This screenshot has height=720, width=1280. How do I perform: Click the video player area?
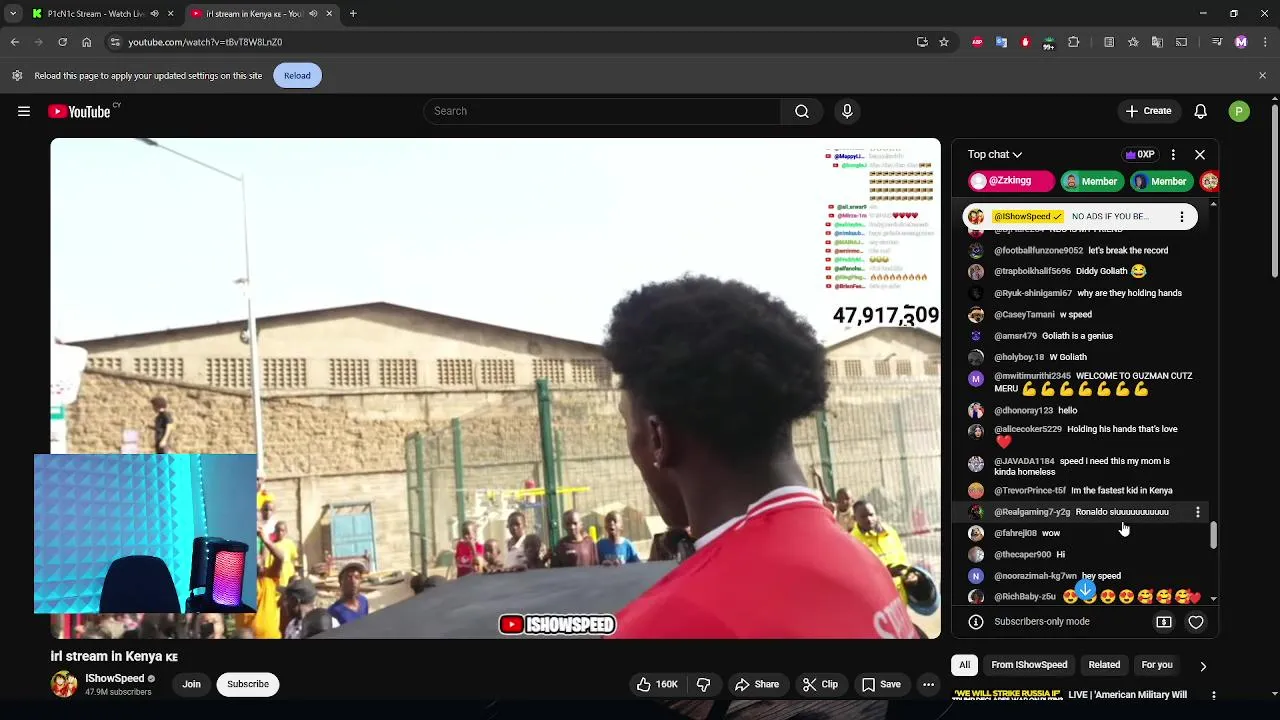pos(495,388)
